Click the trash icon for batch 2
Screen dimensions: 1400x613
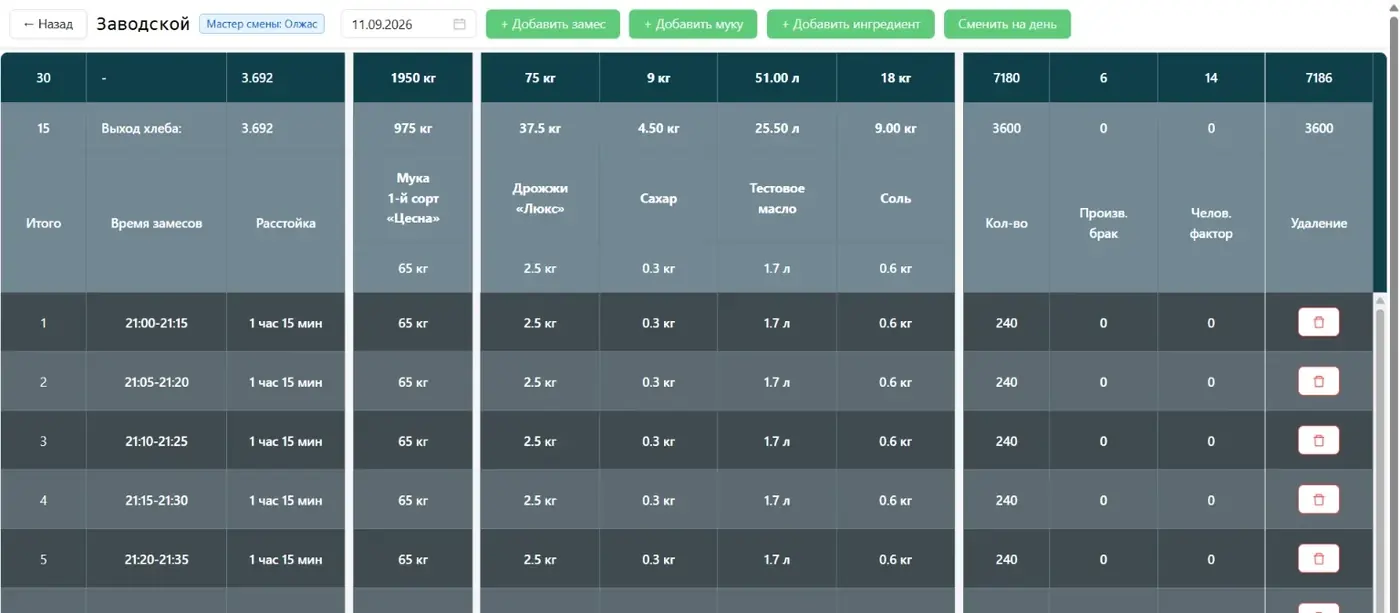(x=1318, y=381)
